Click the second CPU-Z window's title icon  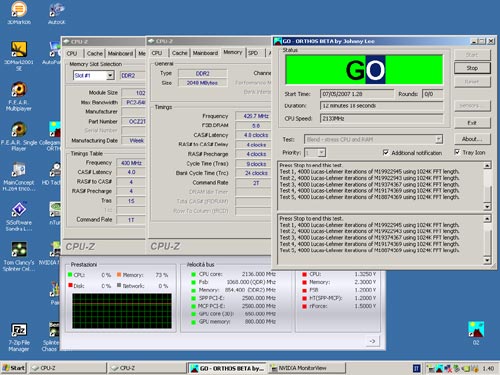(151, 41)
